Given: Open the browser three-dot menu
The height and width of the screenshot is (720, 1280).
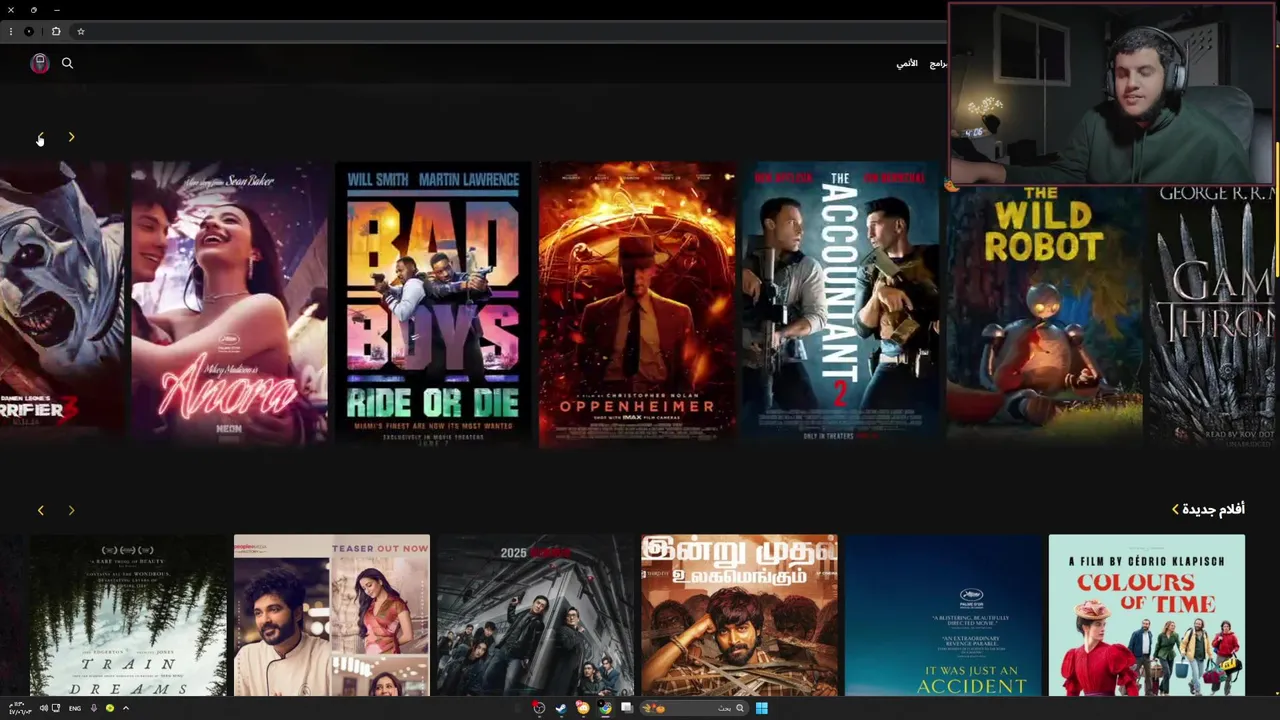Looking at the screenshot, I should tap(11, 31).
